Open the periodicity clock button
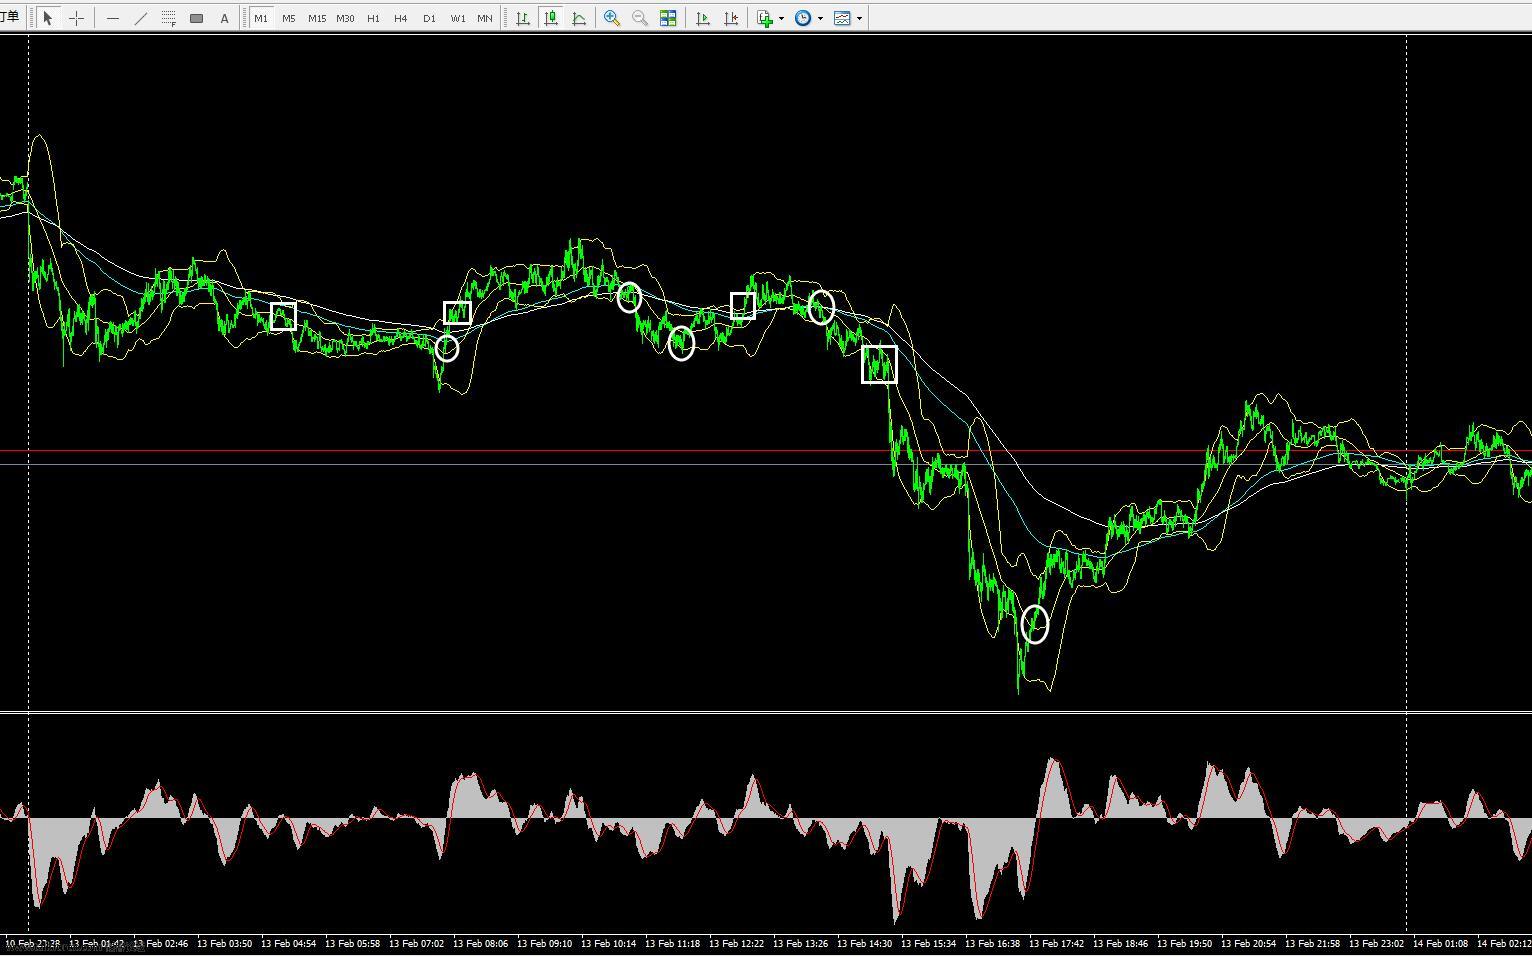 [803, 18]
